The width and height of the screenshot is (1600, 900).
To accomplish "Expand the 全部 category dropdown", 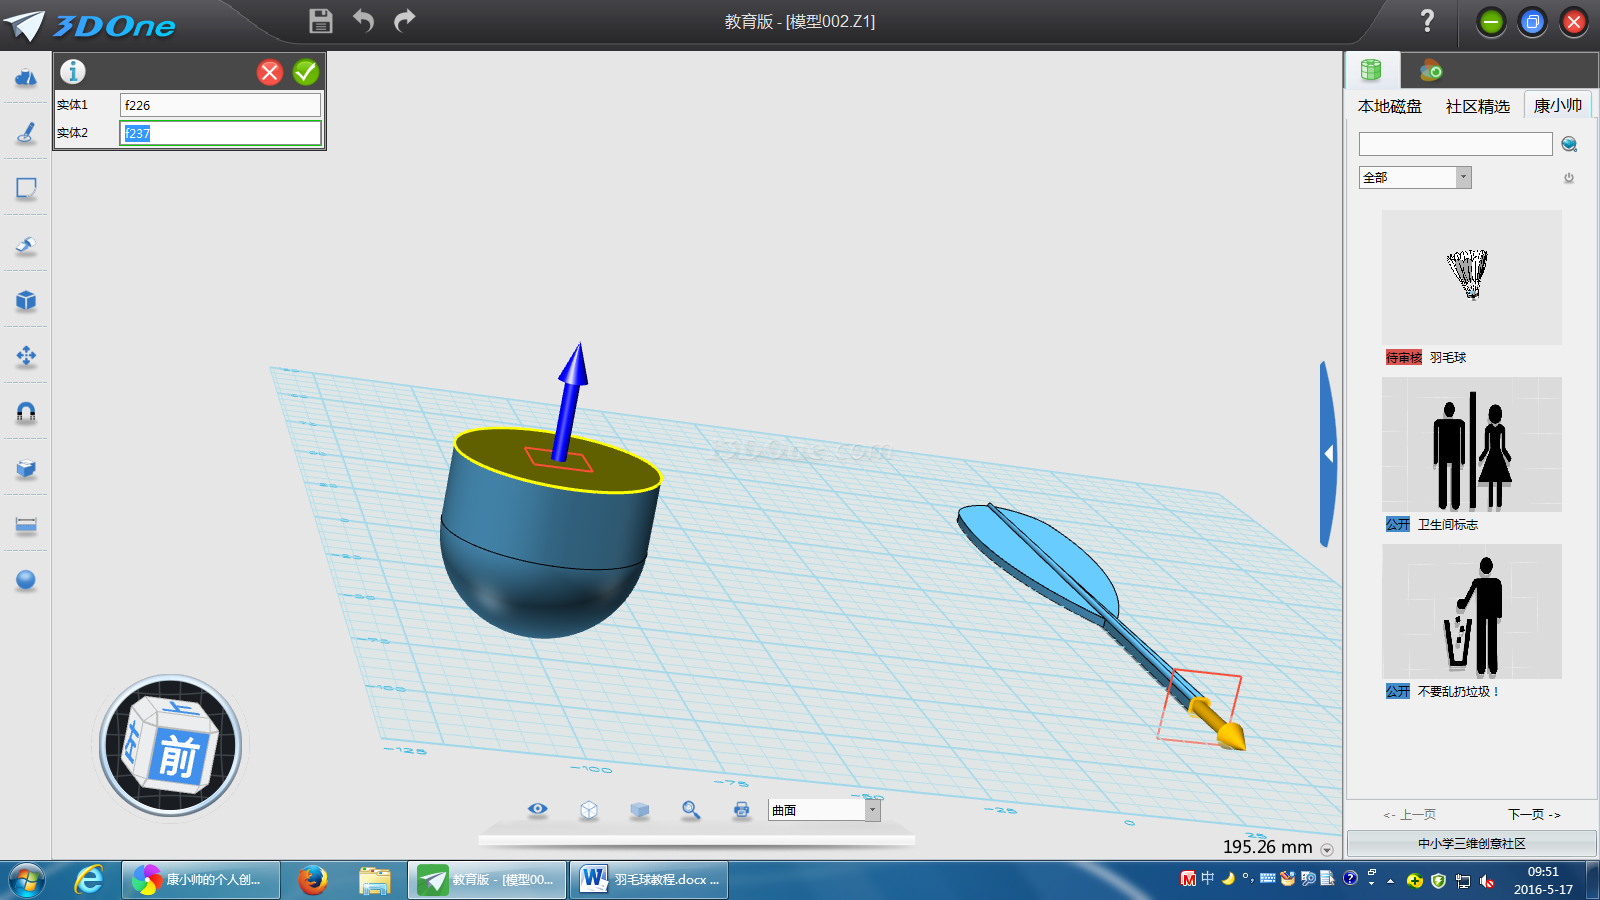I will click(x=1463, y=177).
